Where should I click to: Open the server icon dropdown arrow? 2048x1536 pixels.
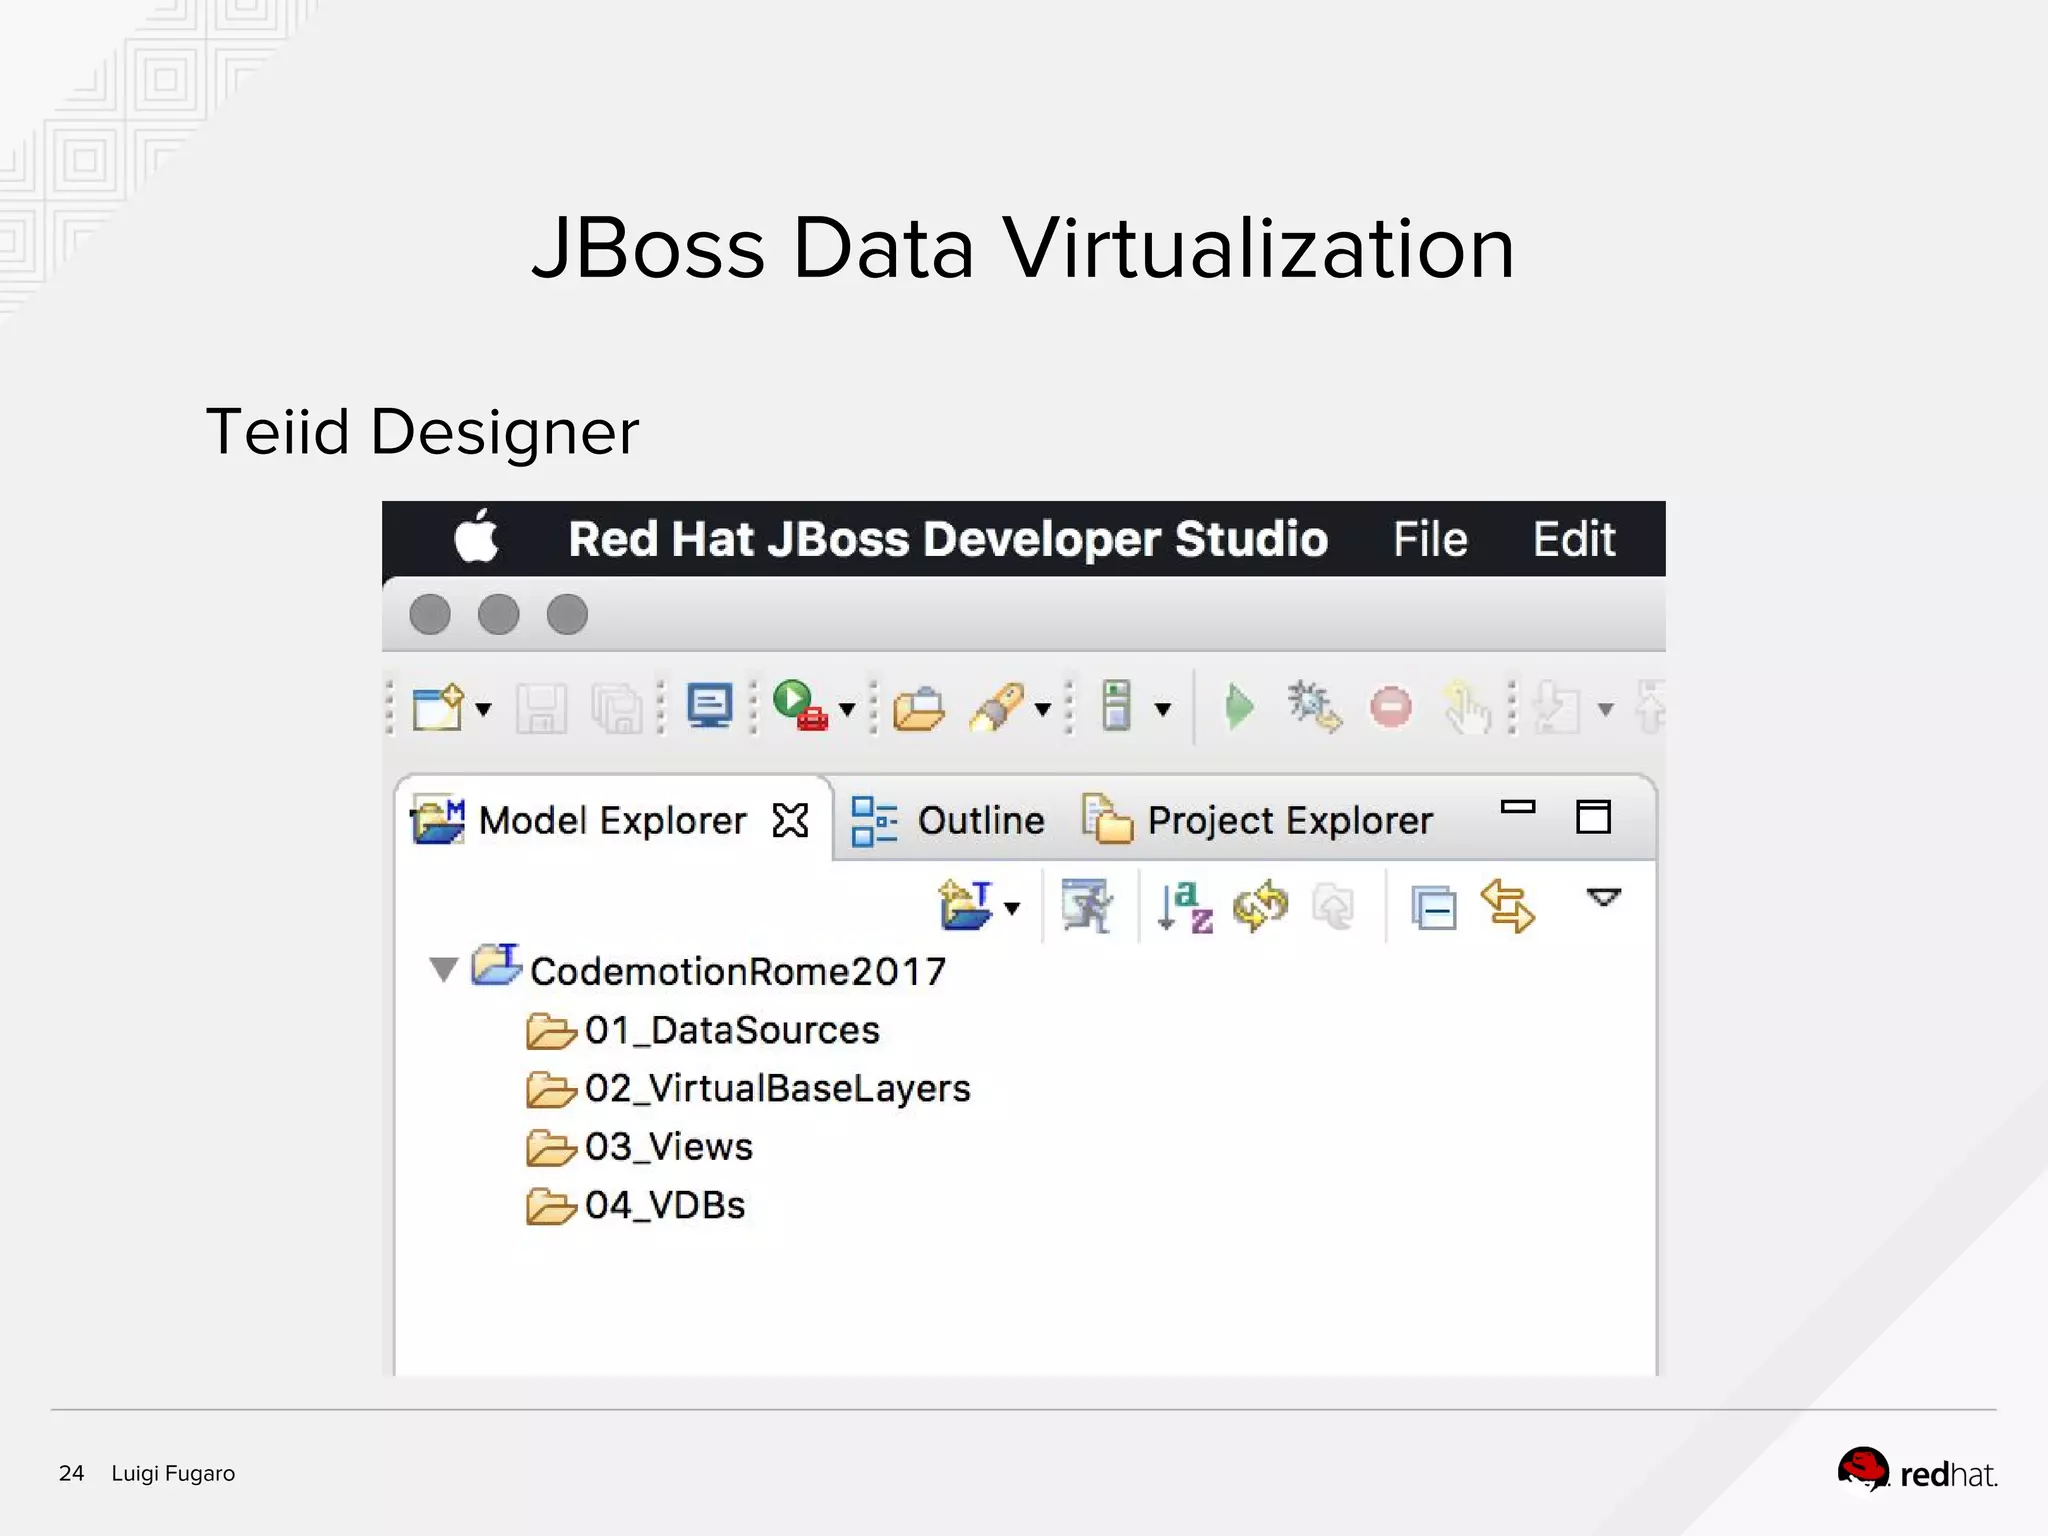1163,710
